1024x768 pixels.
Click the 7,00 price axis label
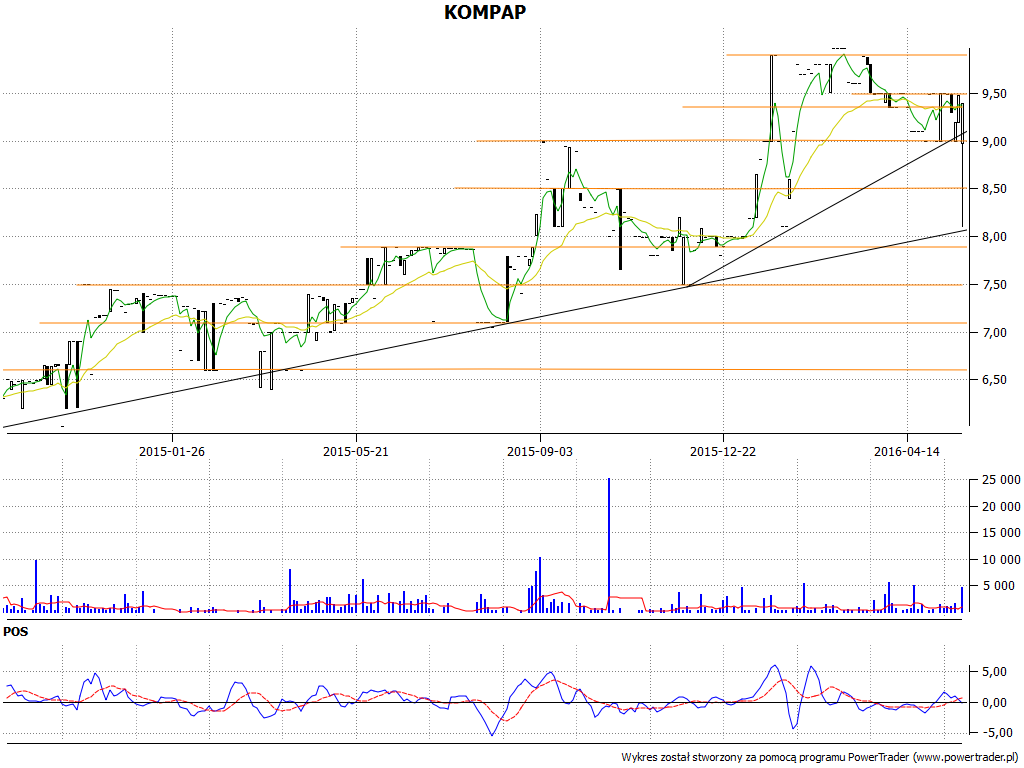[x=993, y=332]
